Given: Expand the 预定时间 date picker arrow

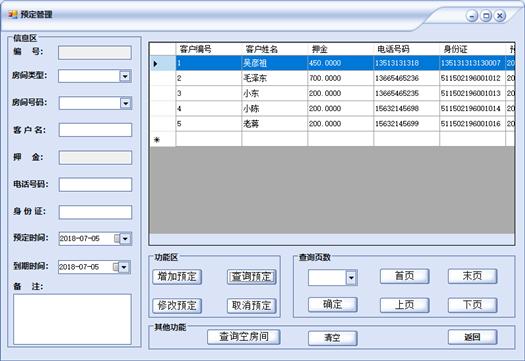Looking at the screenshot, I should 125,239.
